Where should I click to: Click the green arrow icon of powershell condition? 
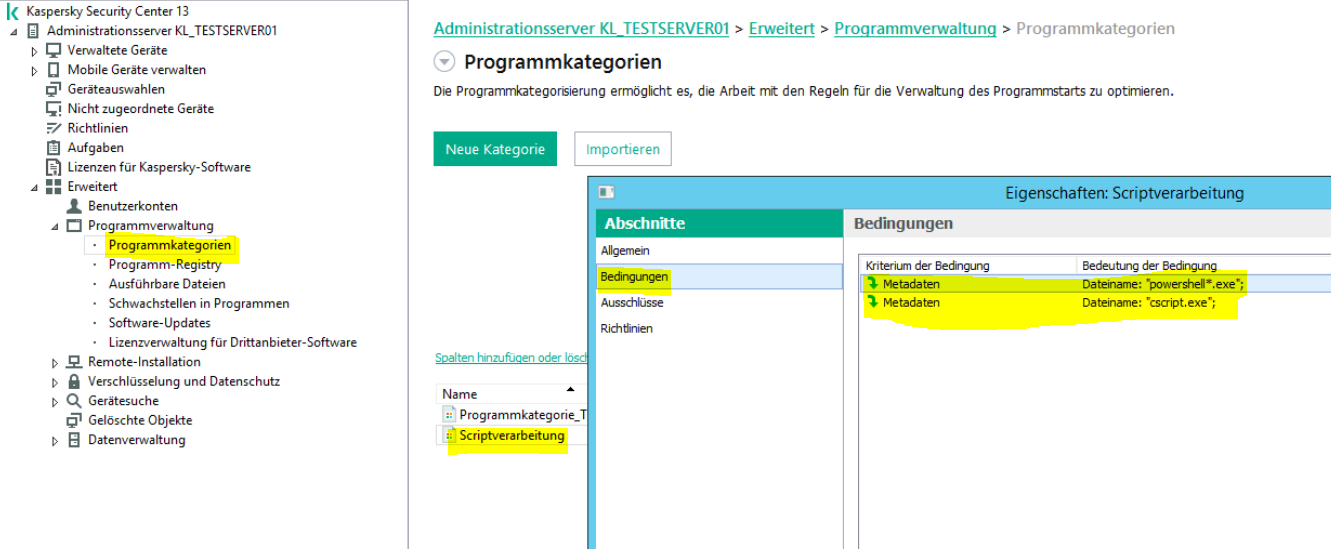click(872, 284)
